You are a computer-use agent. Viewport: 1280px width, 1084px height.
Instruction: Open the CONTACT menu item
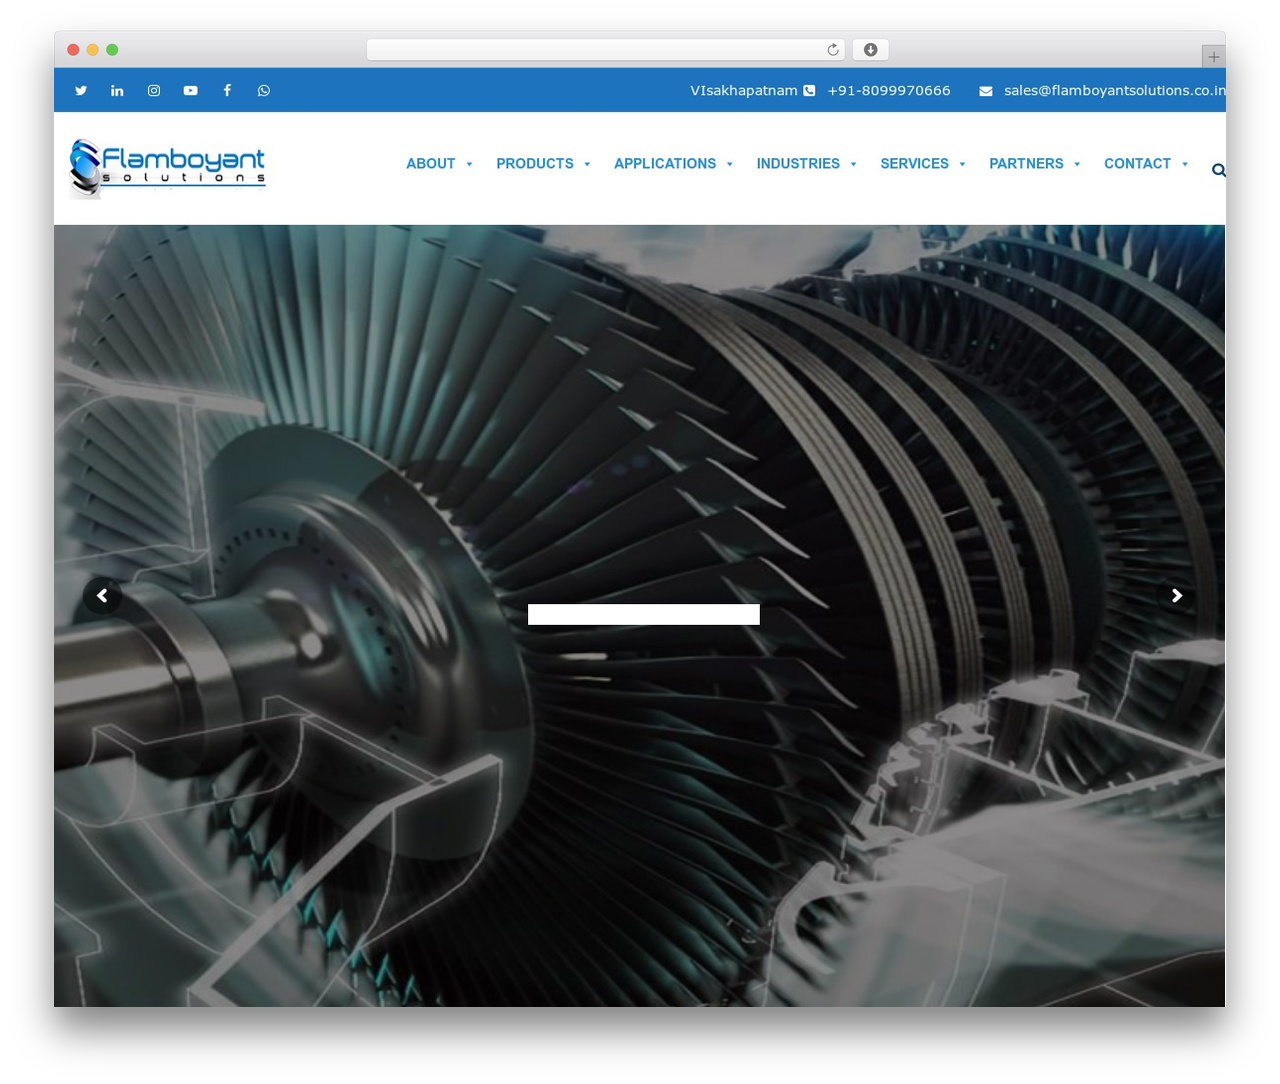(x=1137, y=164)
